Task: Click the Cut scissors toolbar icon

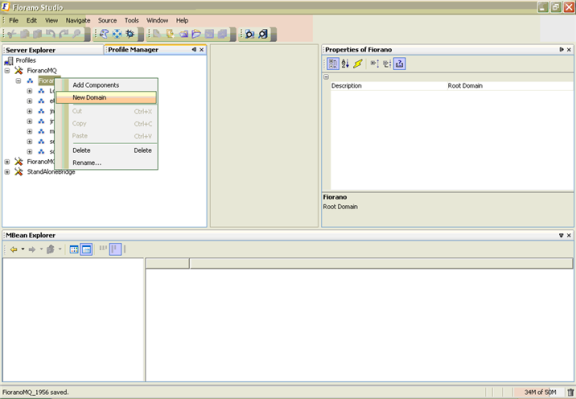Action: coord(11,34)
